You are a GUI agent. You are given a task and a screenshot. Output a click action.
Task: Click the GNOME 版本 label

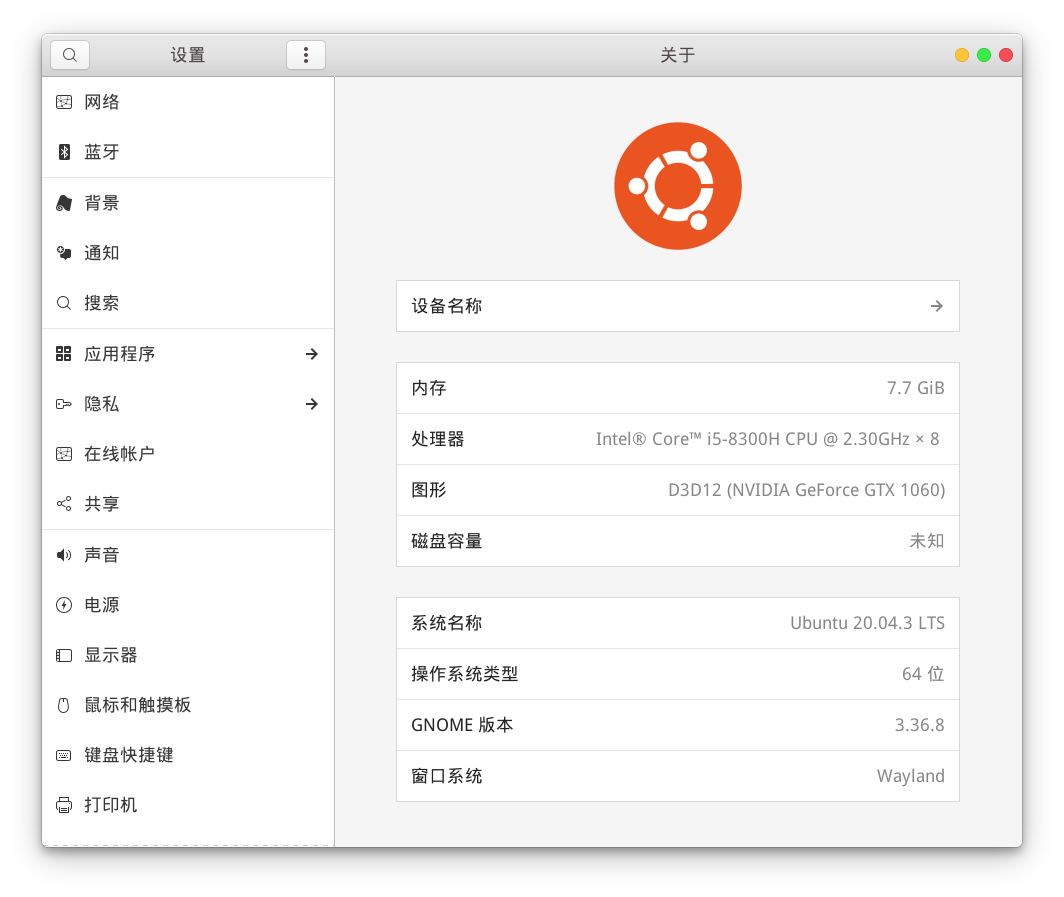[x=462, y=725]
